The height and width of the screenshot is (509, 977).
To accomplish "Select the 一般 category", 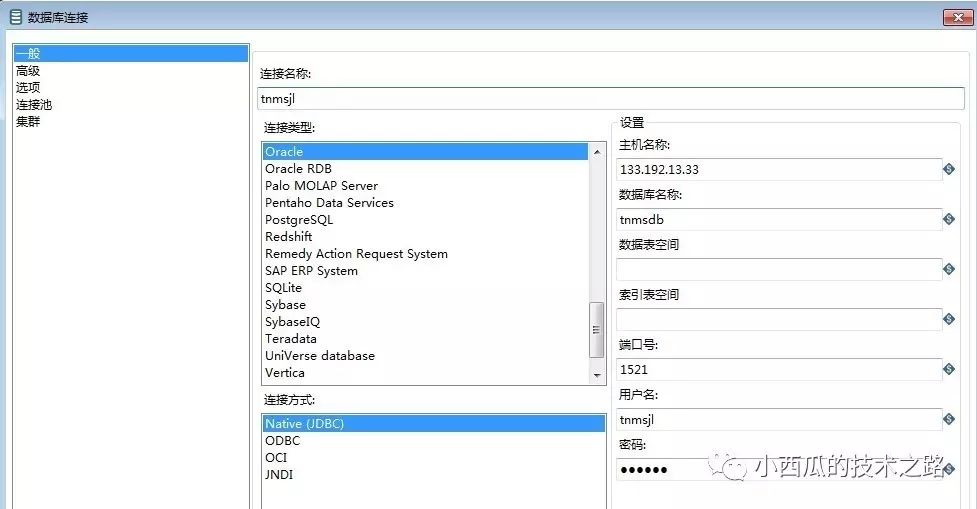I will point(131,54).
